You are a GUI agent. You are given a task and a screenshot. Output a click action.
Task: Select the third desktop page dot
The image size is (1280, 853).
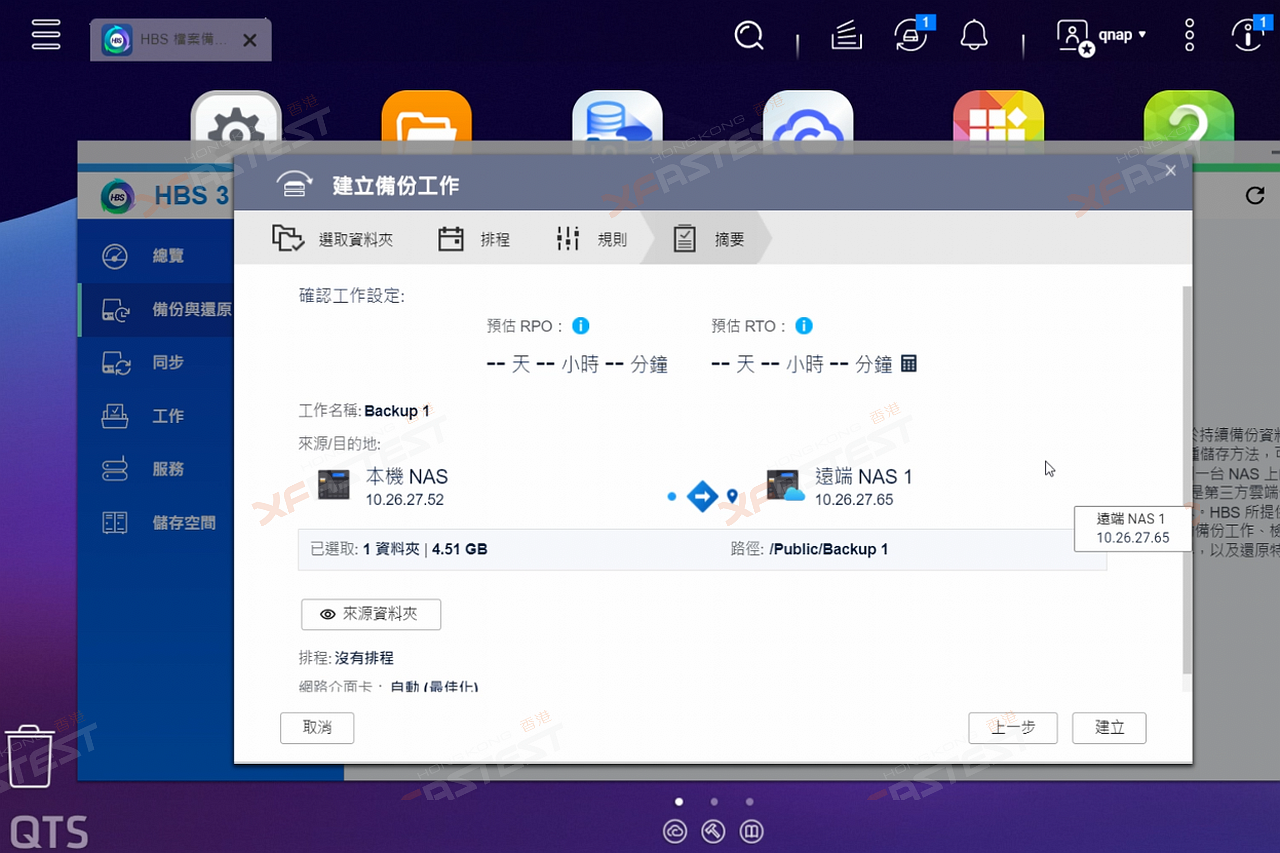(749, 801)
